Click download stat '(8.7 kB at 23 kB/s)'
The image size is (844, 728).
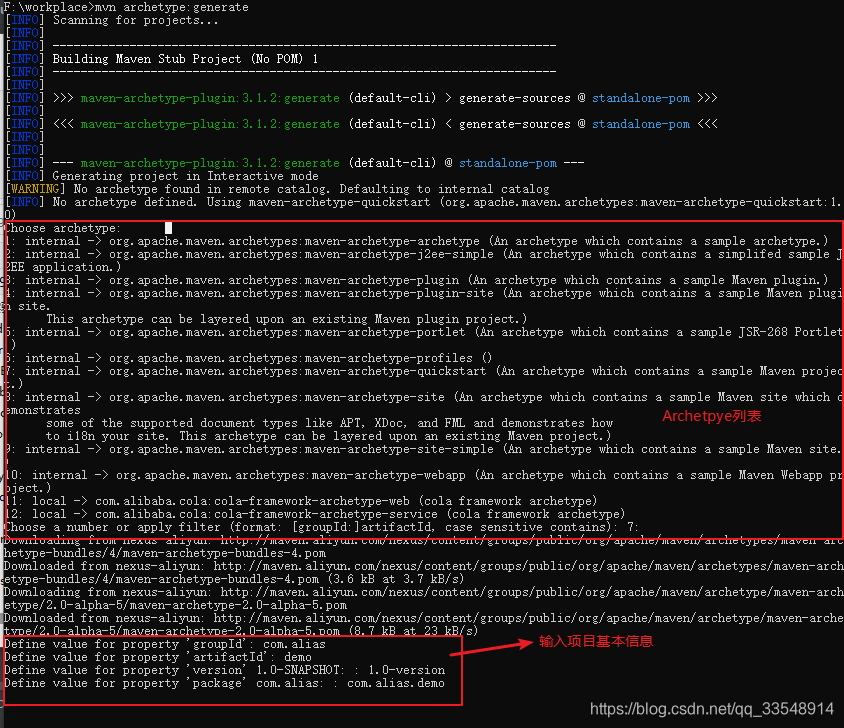coord(413,631)
